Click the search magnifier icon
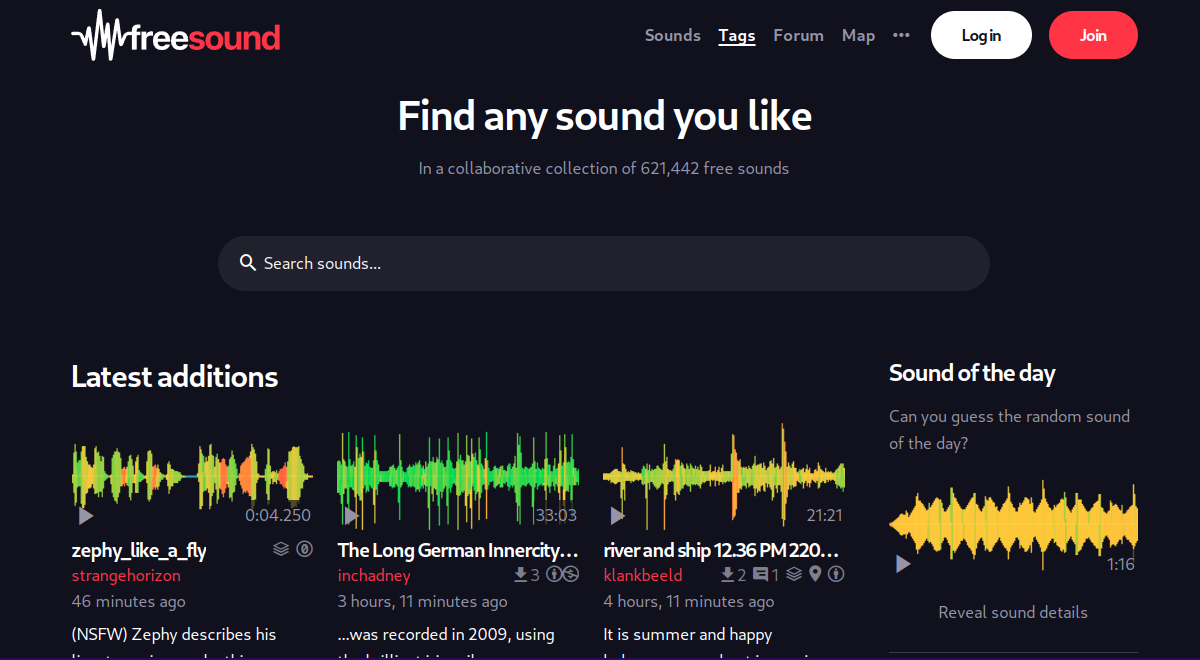The width and height of the screenshot is (1200, 660). tap(248, 263)
